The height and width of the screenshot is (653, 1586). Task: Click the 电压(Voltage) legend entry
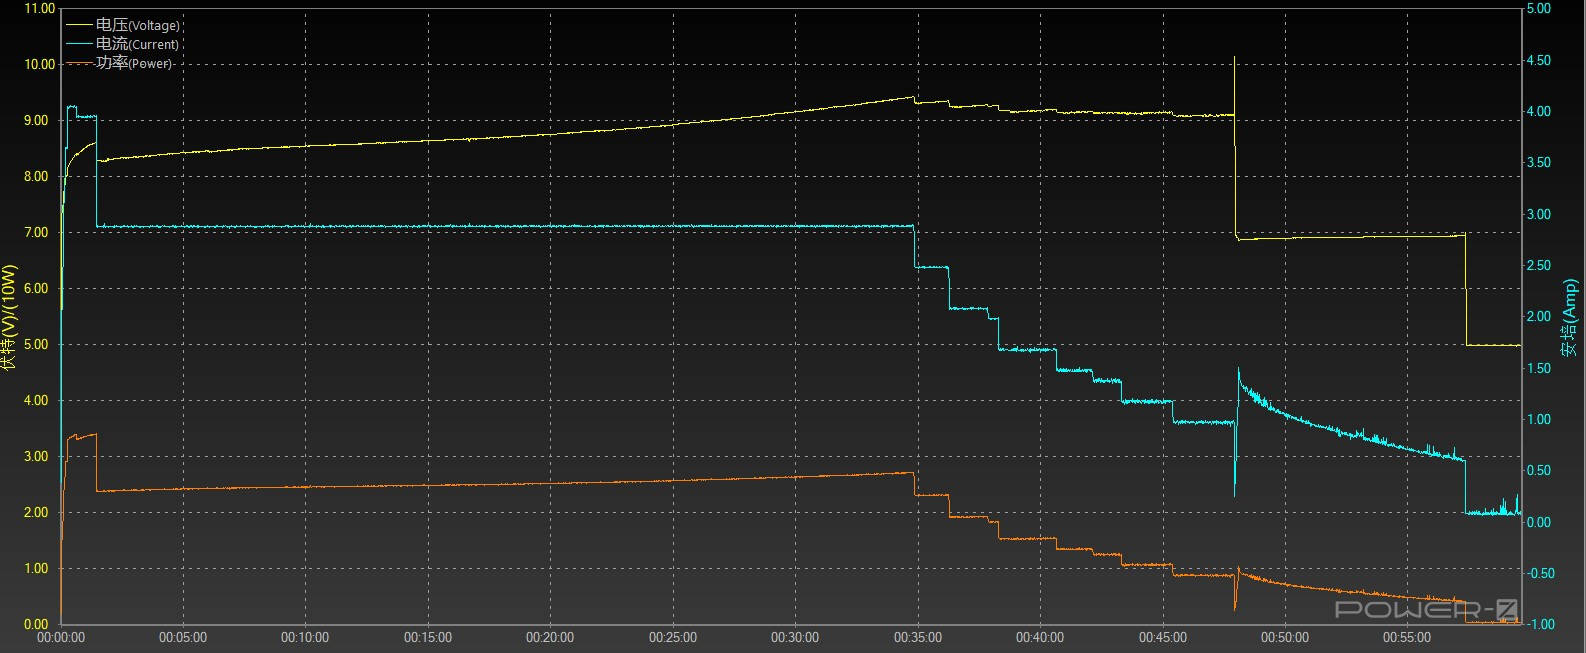coord(138,25)
